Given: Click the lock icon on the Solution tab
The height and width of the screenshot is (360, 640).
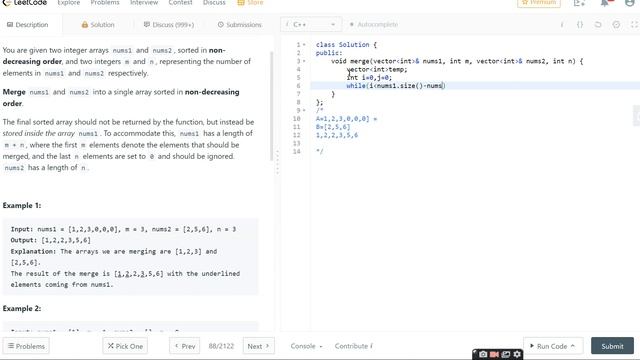Looking at the screenshot, I should 84,24.
